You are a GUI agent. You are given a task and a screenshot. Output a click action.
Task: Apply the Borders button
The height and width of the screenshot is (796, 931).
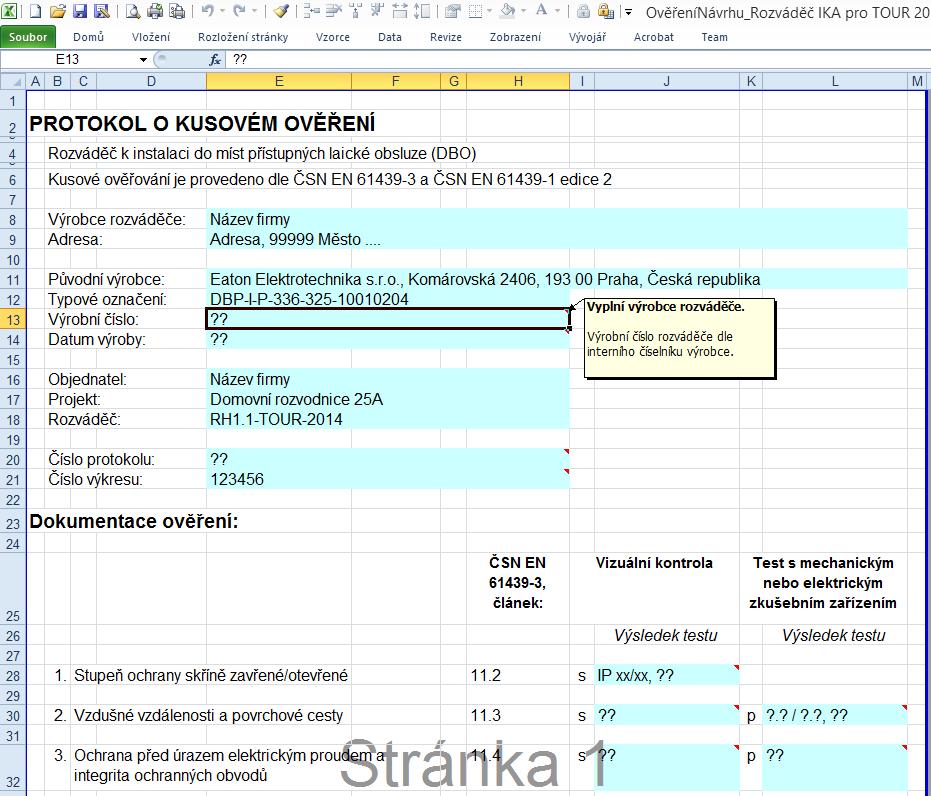[x=476, y=11]
